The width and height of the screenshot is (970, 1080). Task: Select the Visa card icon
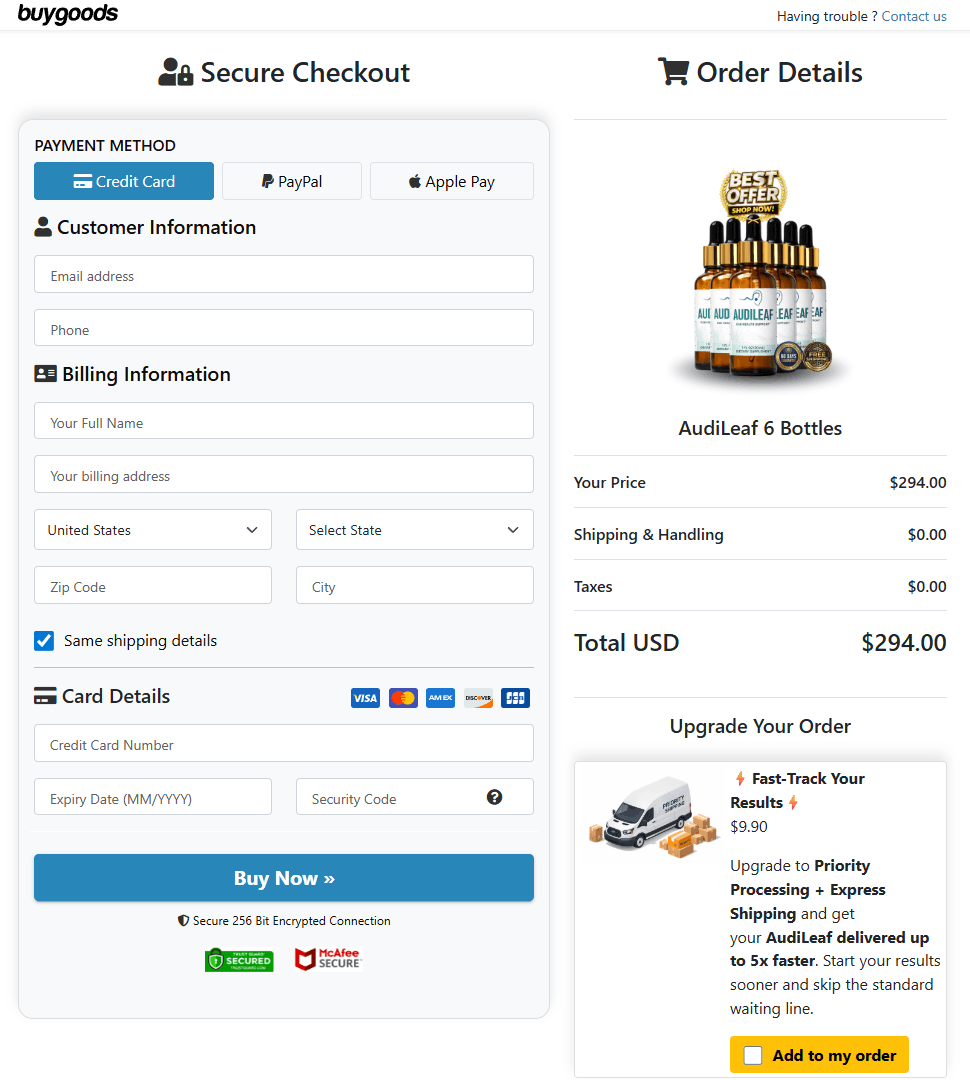[365, 697]
